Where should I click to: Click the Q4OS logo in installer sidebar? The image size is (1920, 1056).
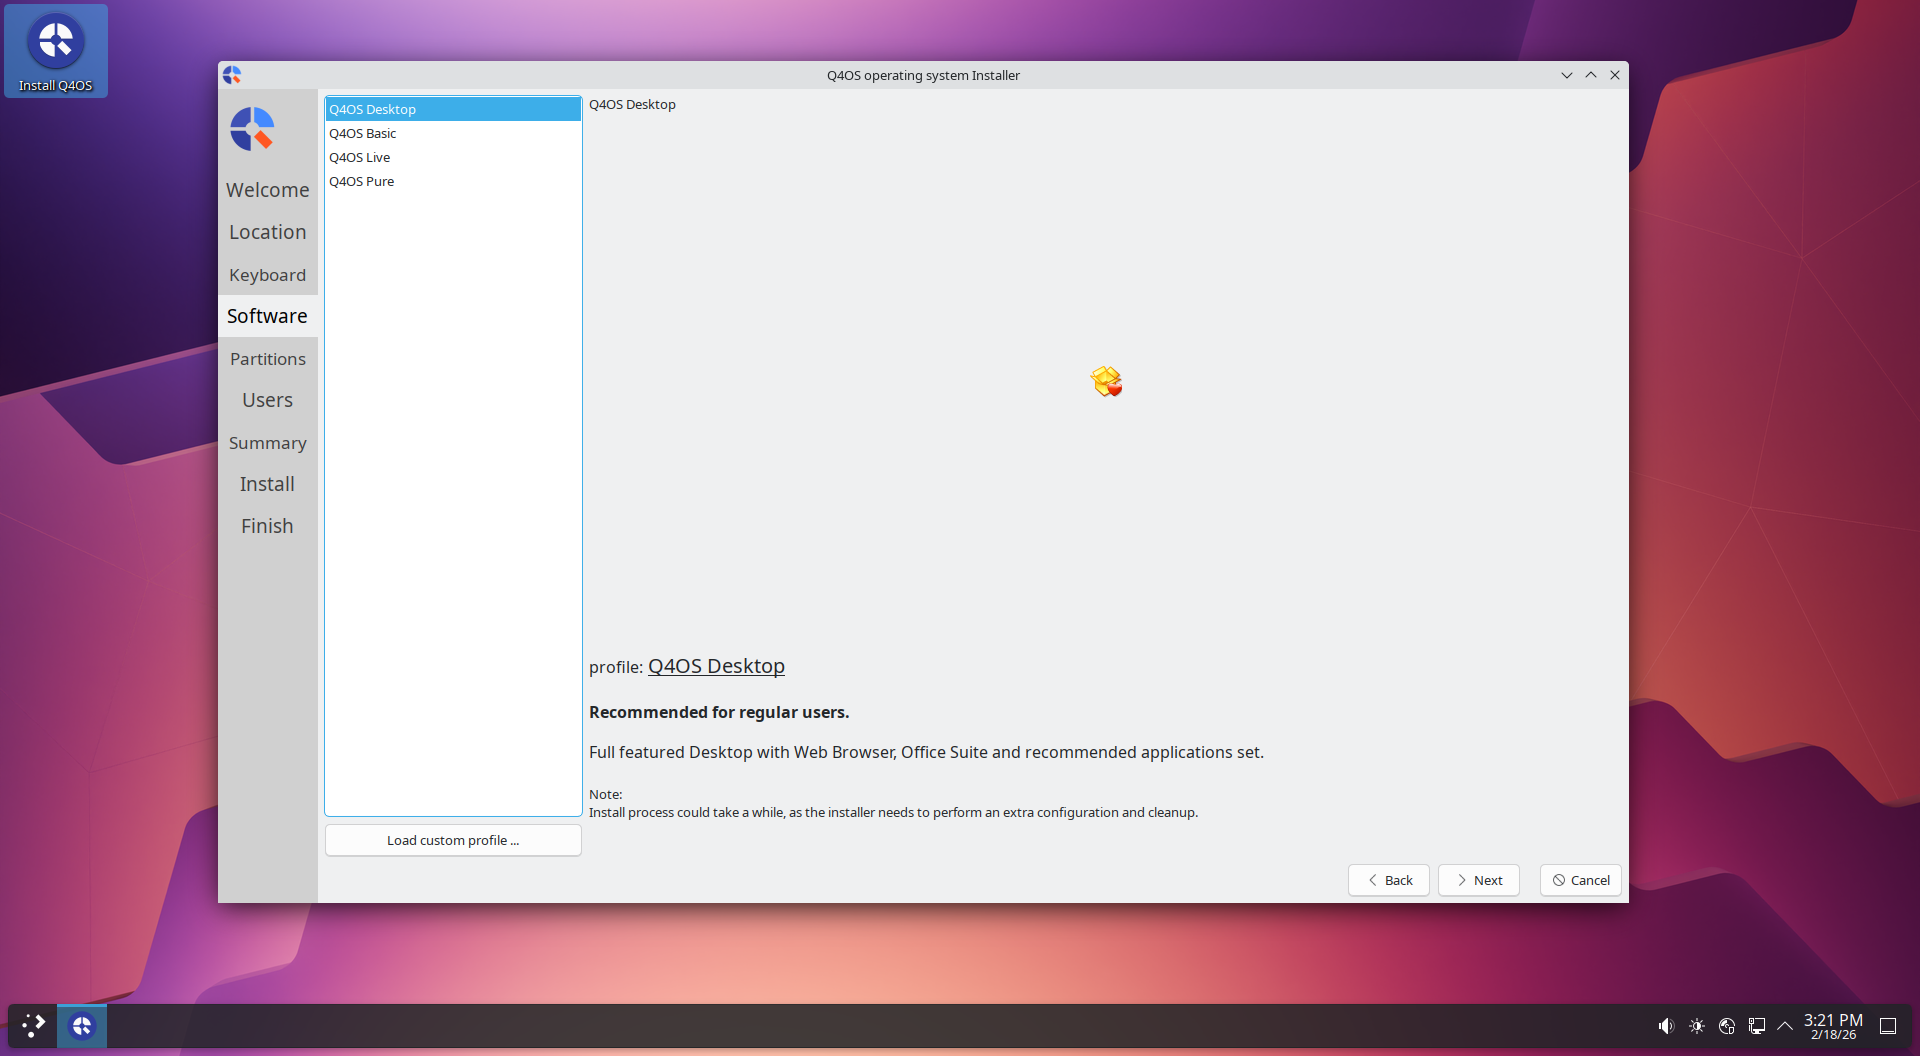coord(252,129)
